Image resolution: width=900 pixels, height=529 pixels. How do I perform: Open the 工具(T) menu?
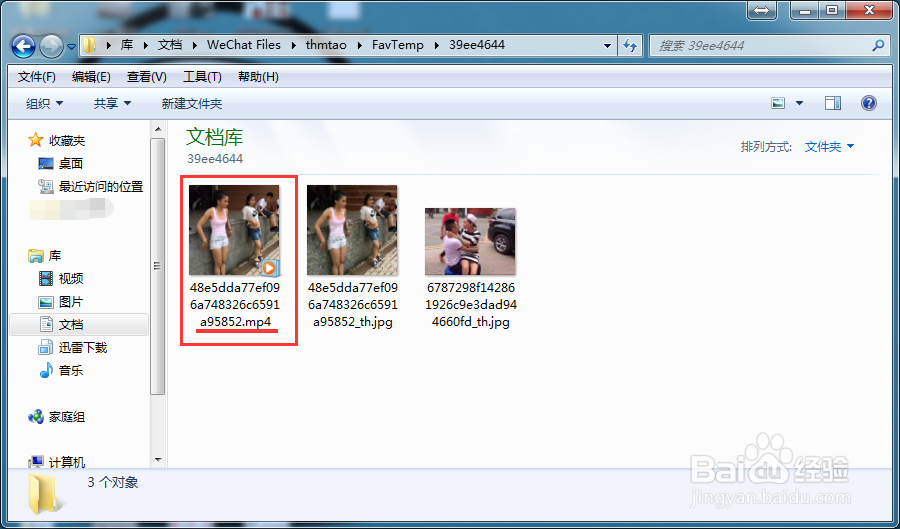pyautogui.click(x=202, y=77)
